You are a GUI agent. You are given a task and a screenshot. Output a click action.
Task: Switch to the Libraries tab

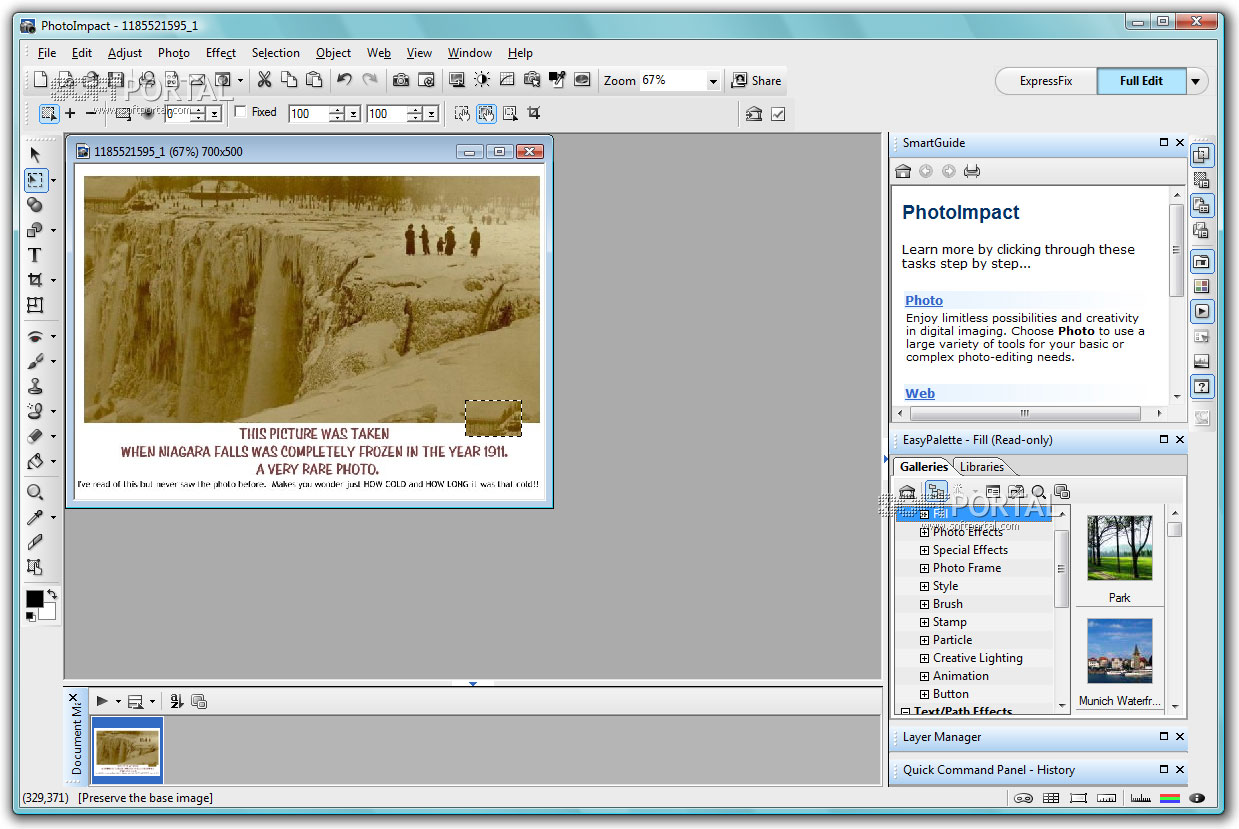(x=982, y=467)
